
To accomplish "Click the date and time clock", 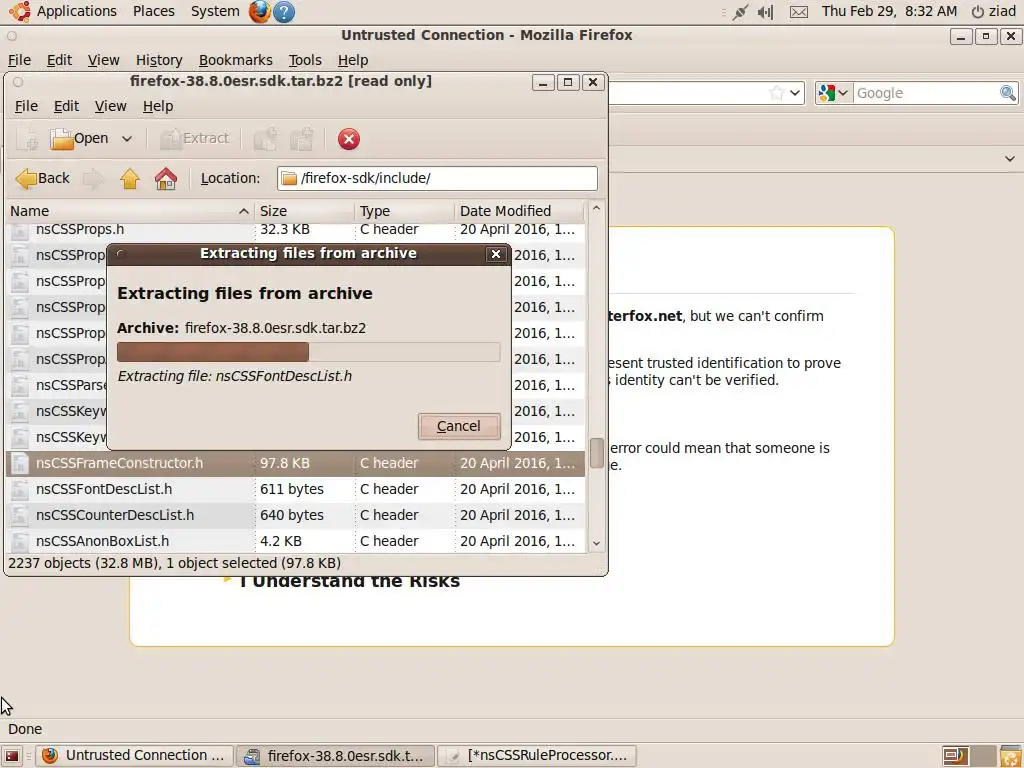I will click(x=889, y=11).
